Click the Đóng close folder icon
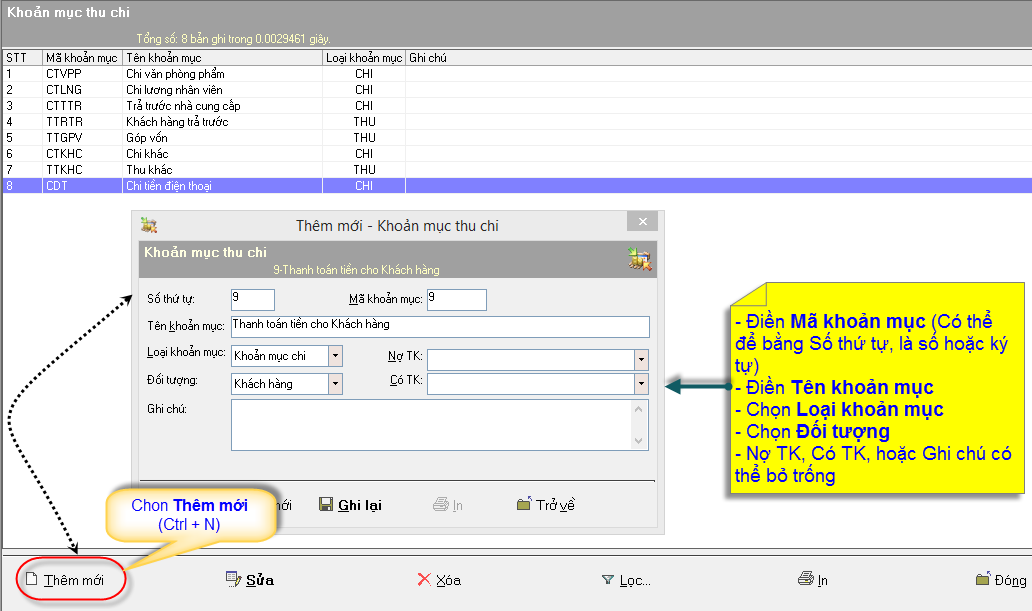1032x611 pixels. (x=984, y=580)
